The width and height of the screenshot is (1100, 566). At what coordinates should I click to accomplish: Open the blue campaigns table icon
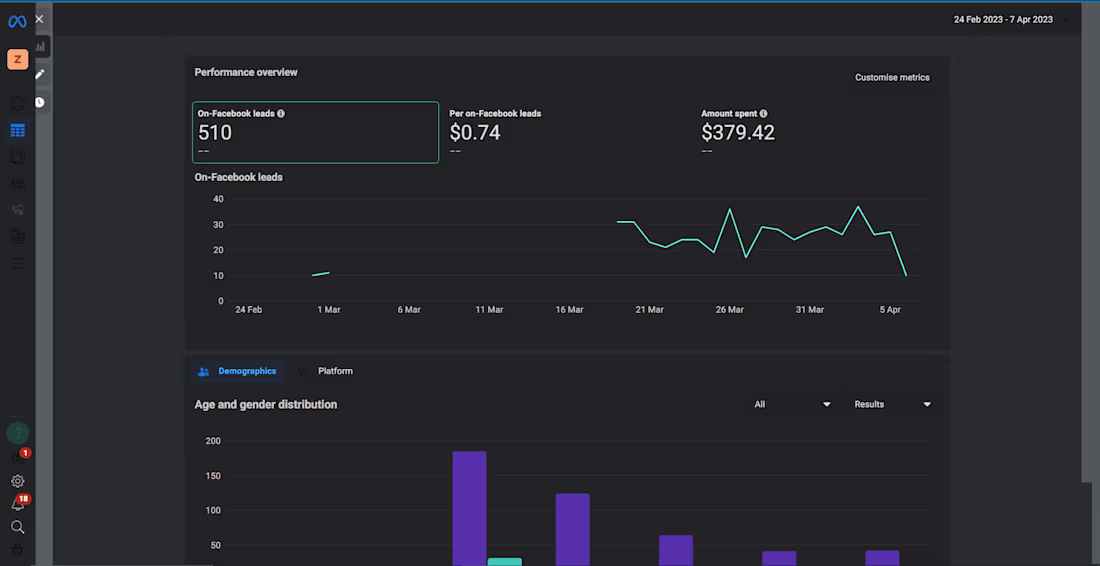tap(17, 131)
